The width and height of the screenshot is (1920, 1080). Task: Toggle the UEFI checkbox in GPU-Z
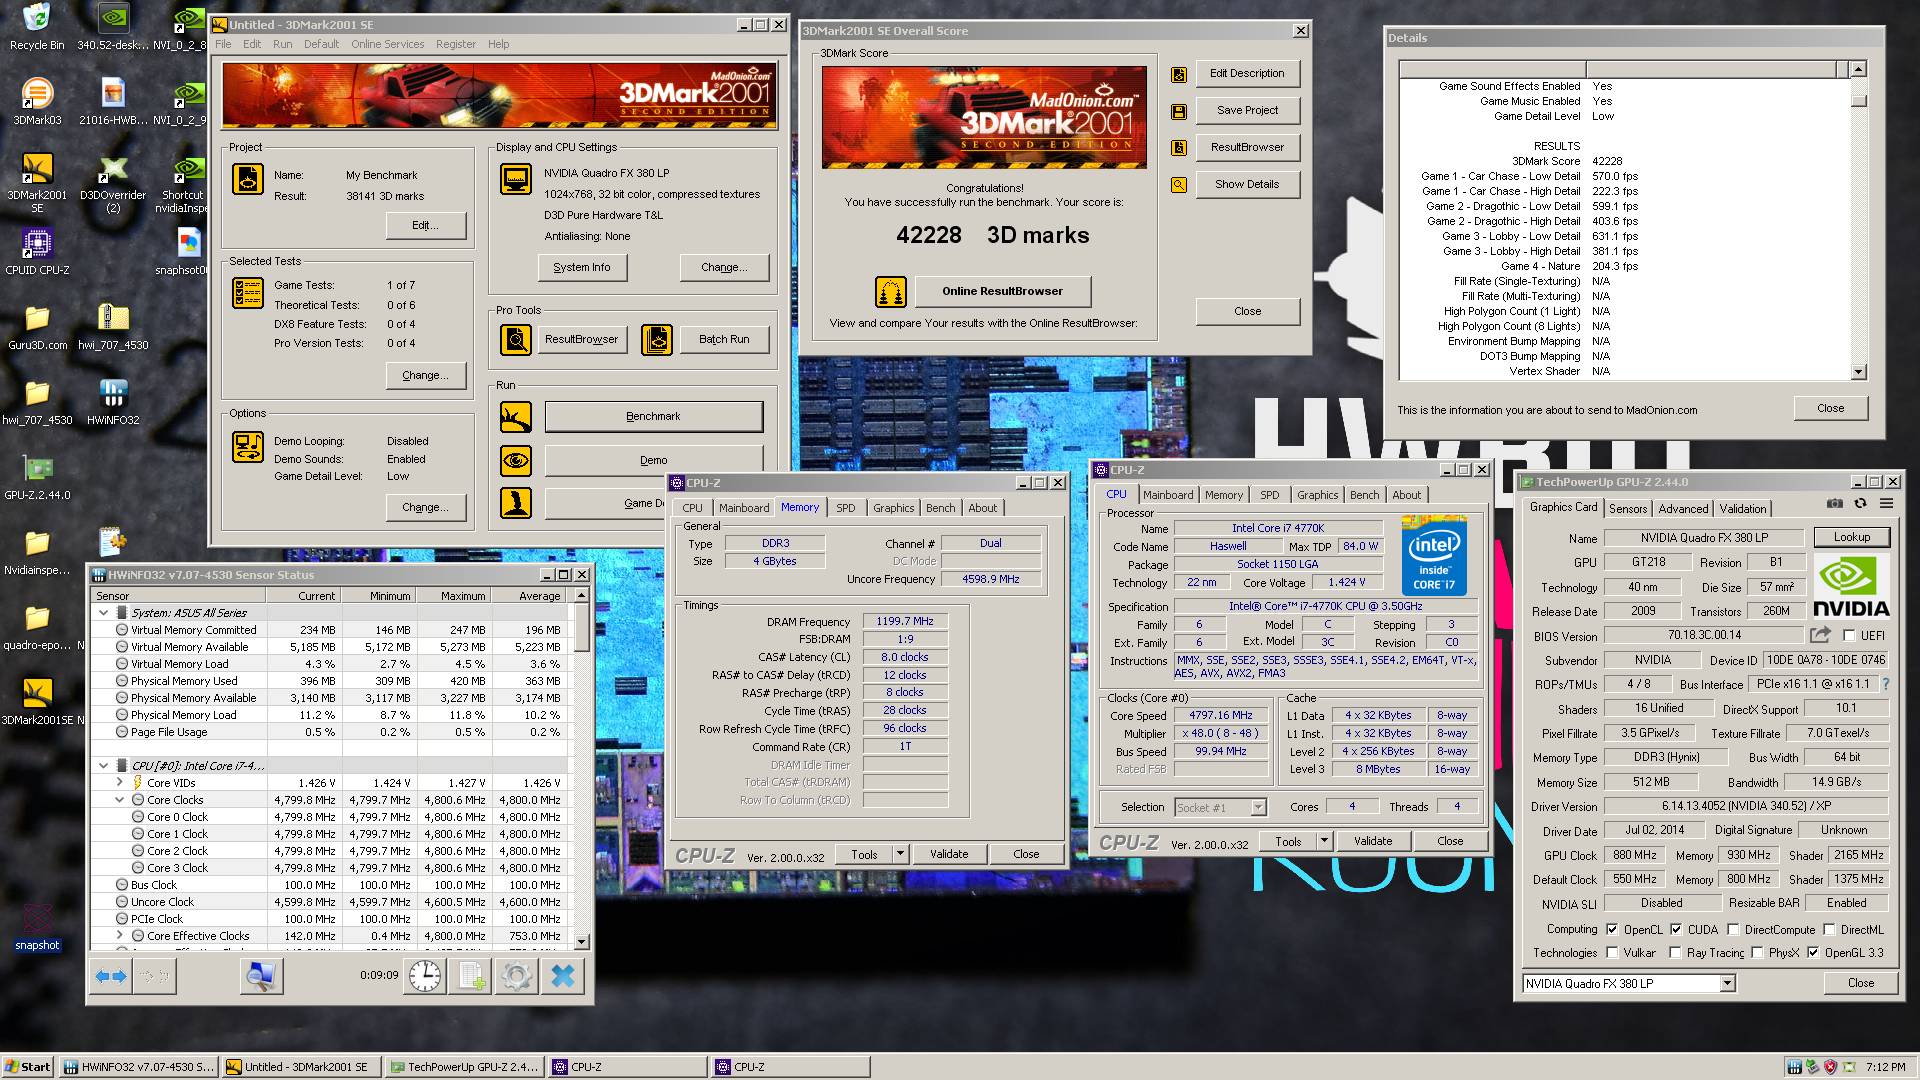1849,636
